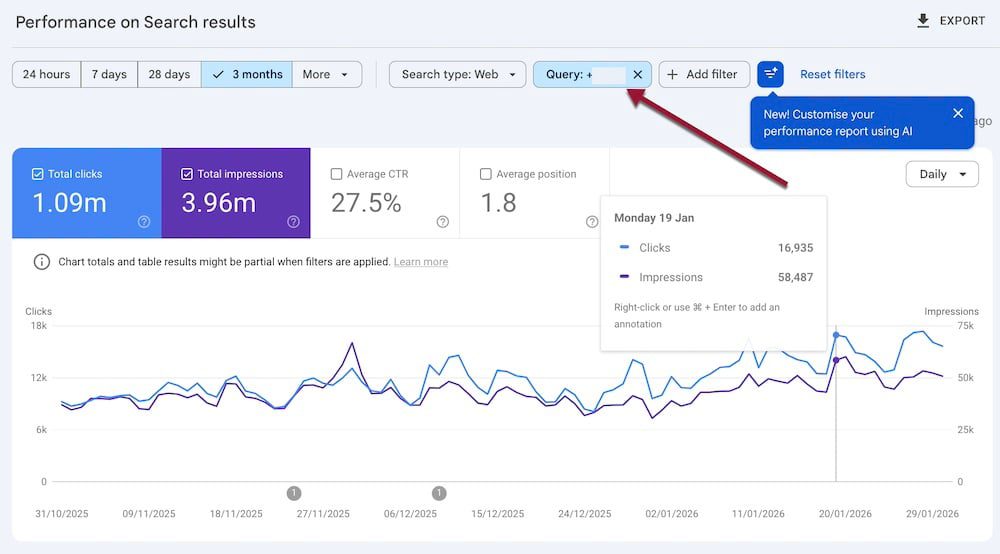Uncheck the Total clicks checkbox
The image size is (1000, 554).
[38, 174]
